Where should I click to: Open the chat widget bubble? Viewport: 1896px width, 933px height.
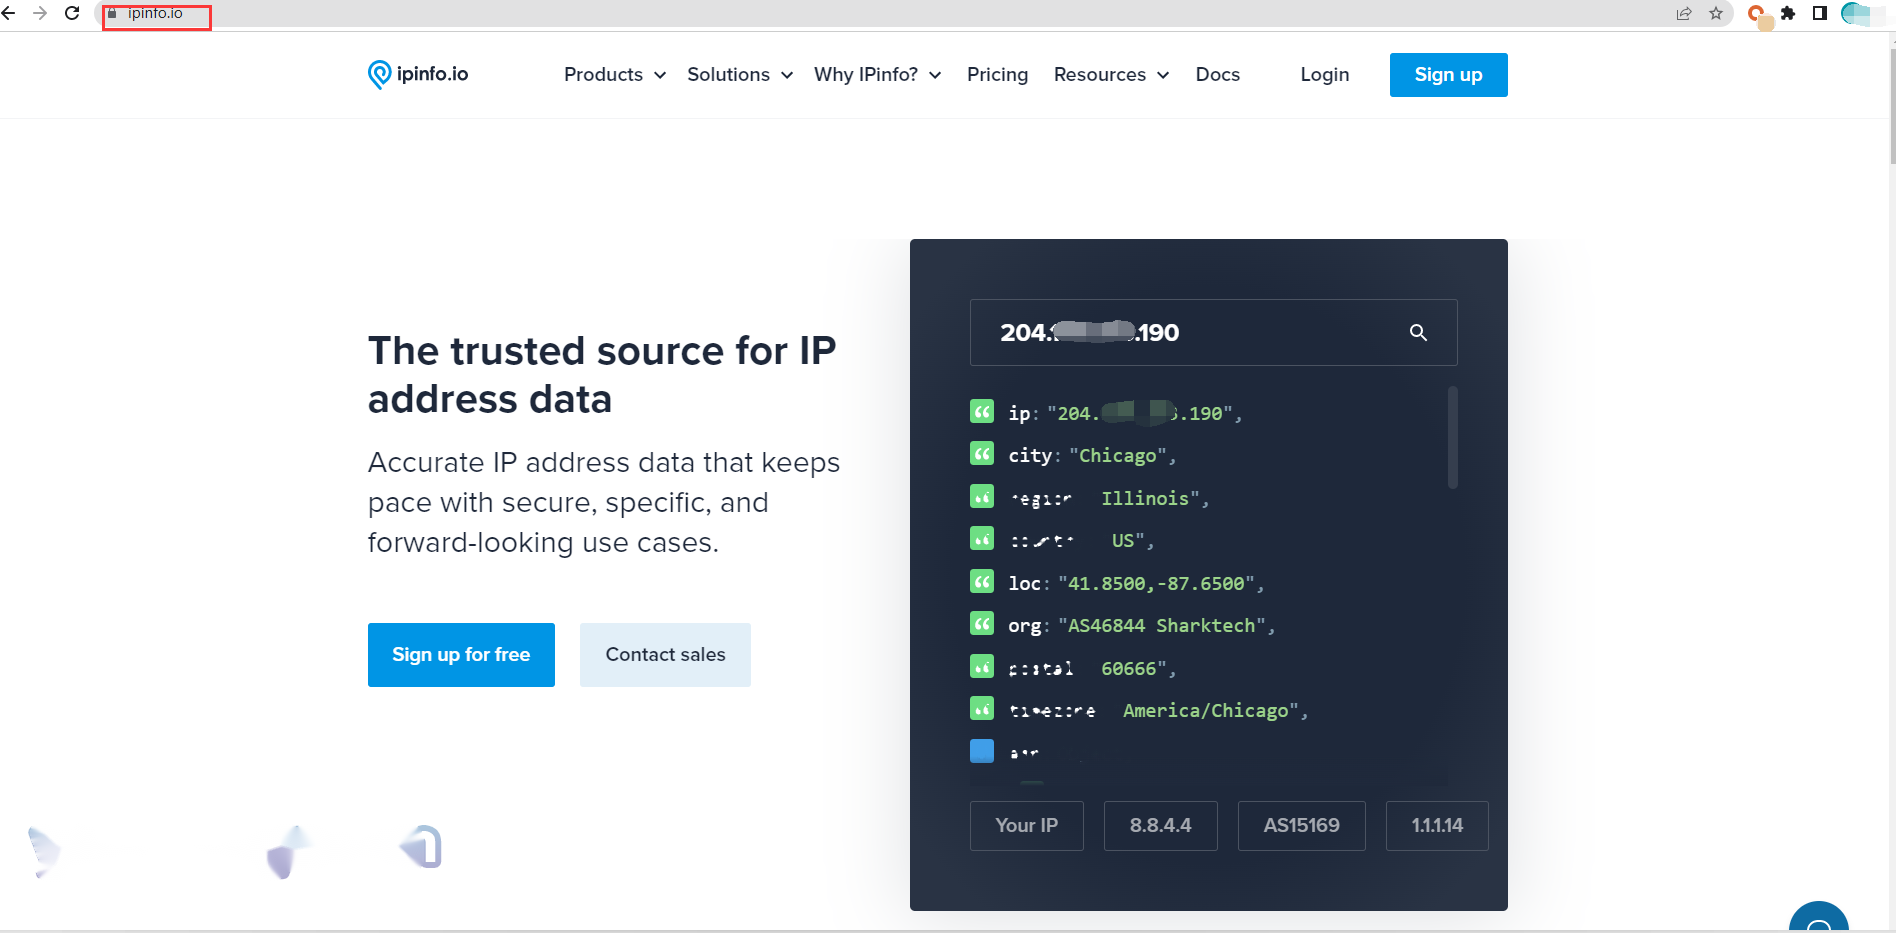[x=1819, y=918]
